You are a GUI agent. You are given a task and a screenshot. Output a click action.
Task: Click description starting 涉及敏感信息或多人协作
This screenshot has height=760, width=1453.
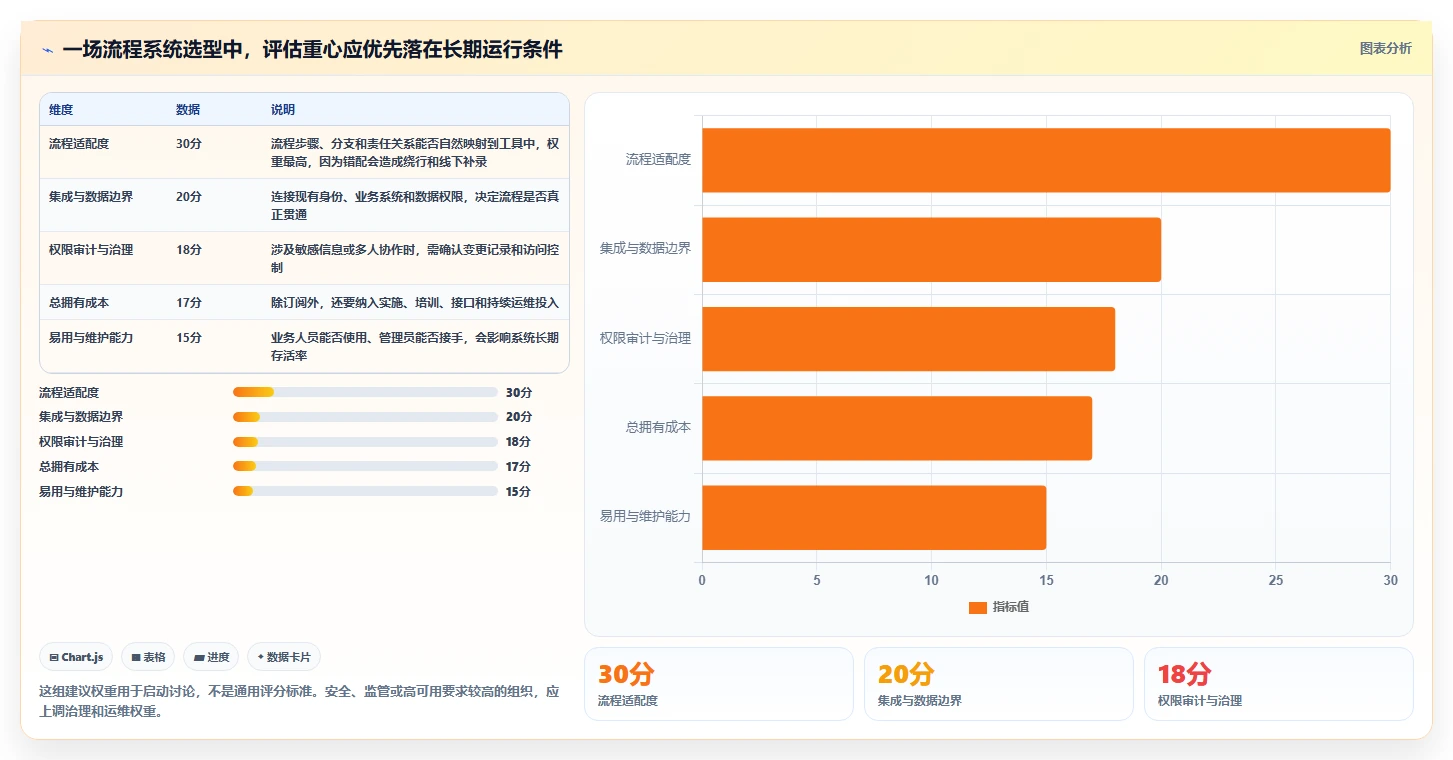click(415, 258)
